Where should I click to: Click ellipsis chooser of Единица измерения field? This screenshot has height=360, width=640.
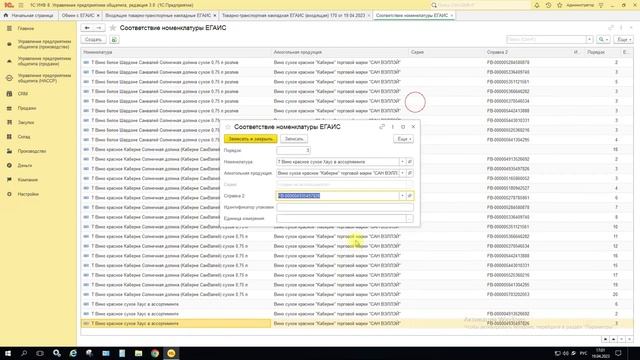click(x=409, y=219)
